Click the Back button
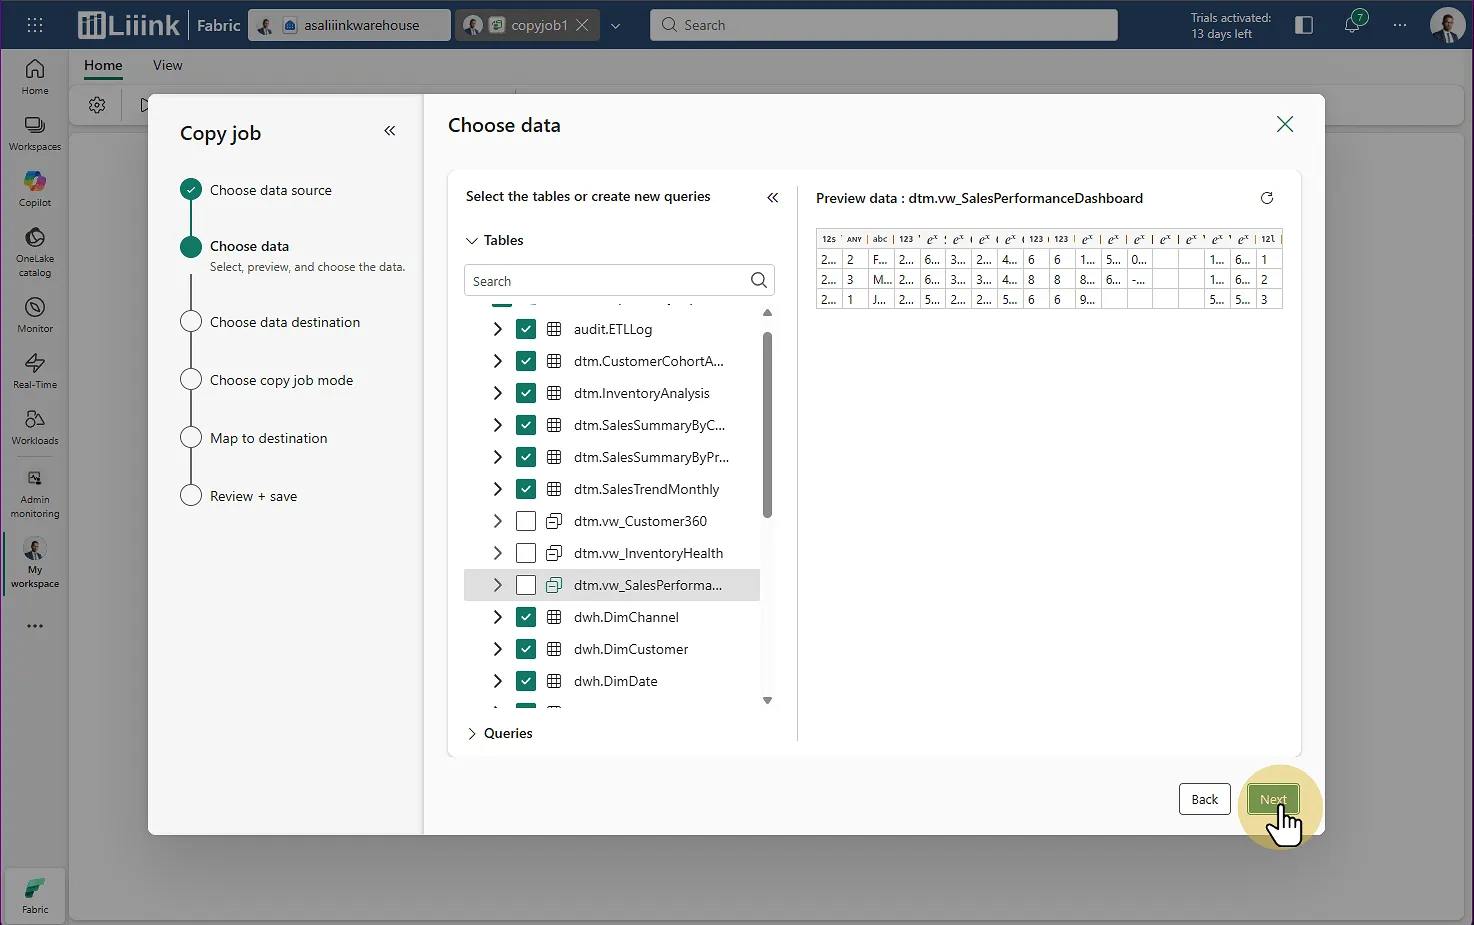The image size is (1474, 925). (x=1204, y=799)
